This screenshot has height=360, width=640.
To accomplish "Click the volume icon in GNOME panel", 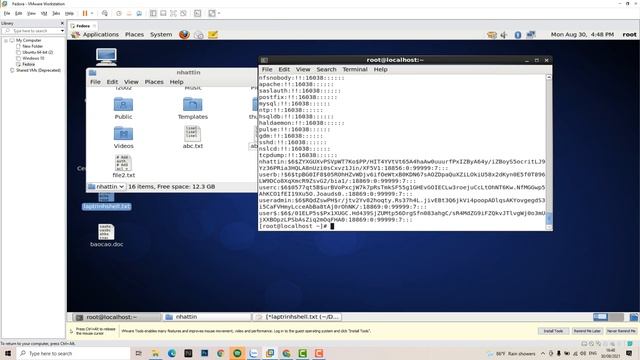I will point(504,35).
